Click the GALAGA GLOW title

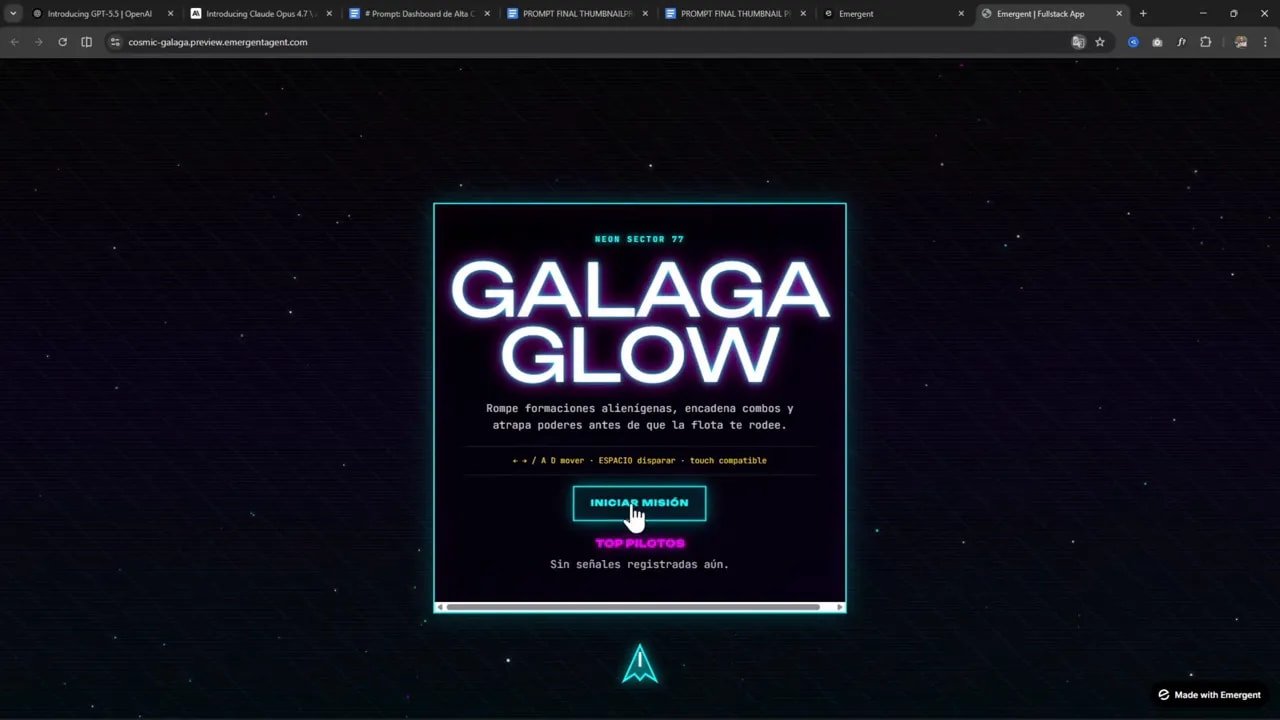pyautogui.click(x=640, y=322)
